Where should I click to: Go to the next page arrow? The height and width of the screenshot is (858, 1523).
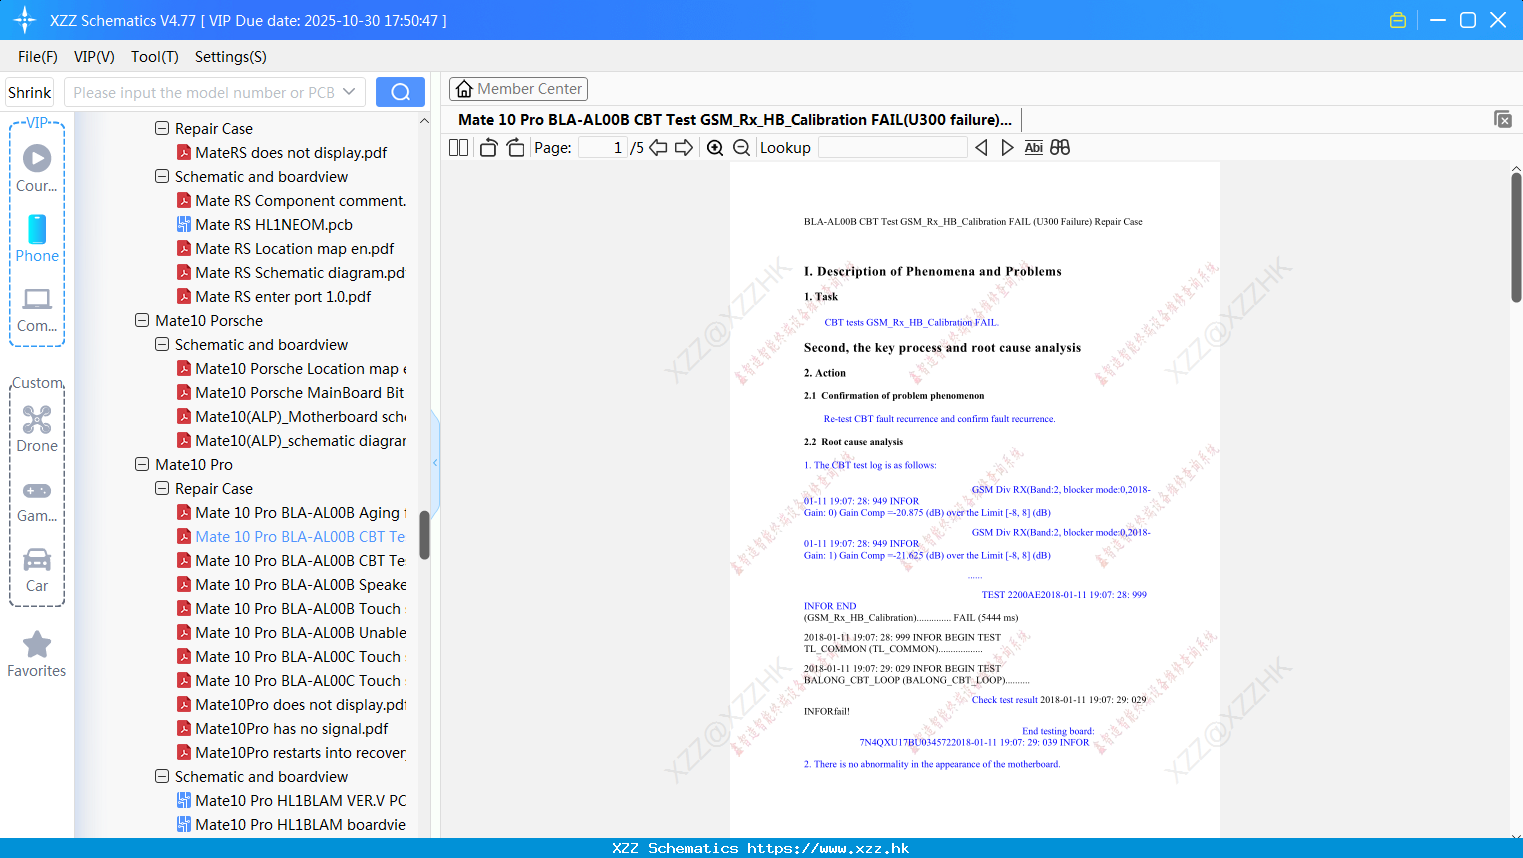point(684,148)
